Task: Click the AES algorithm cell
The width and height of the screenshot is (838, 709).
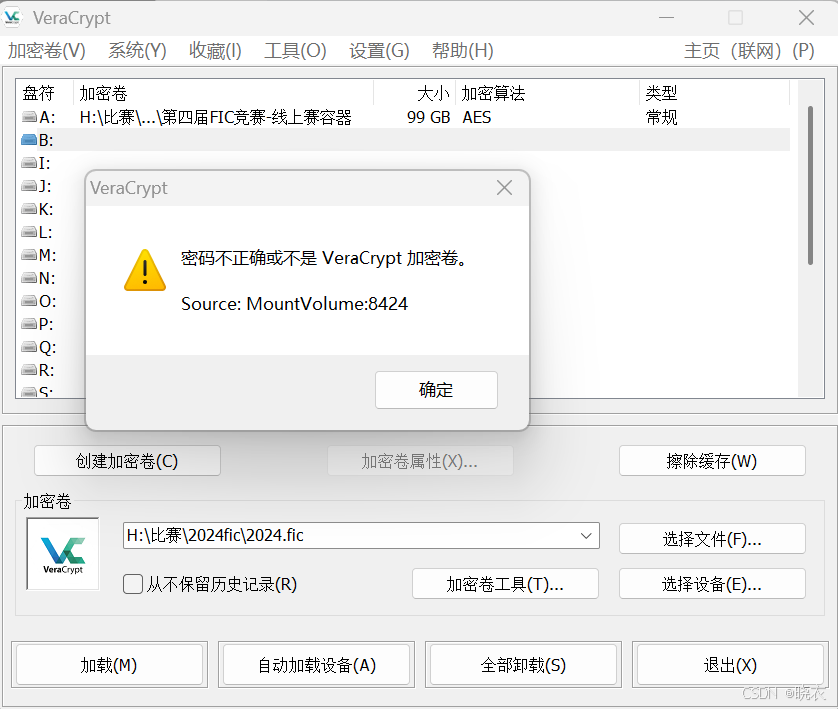Action: click(477, 117)
